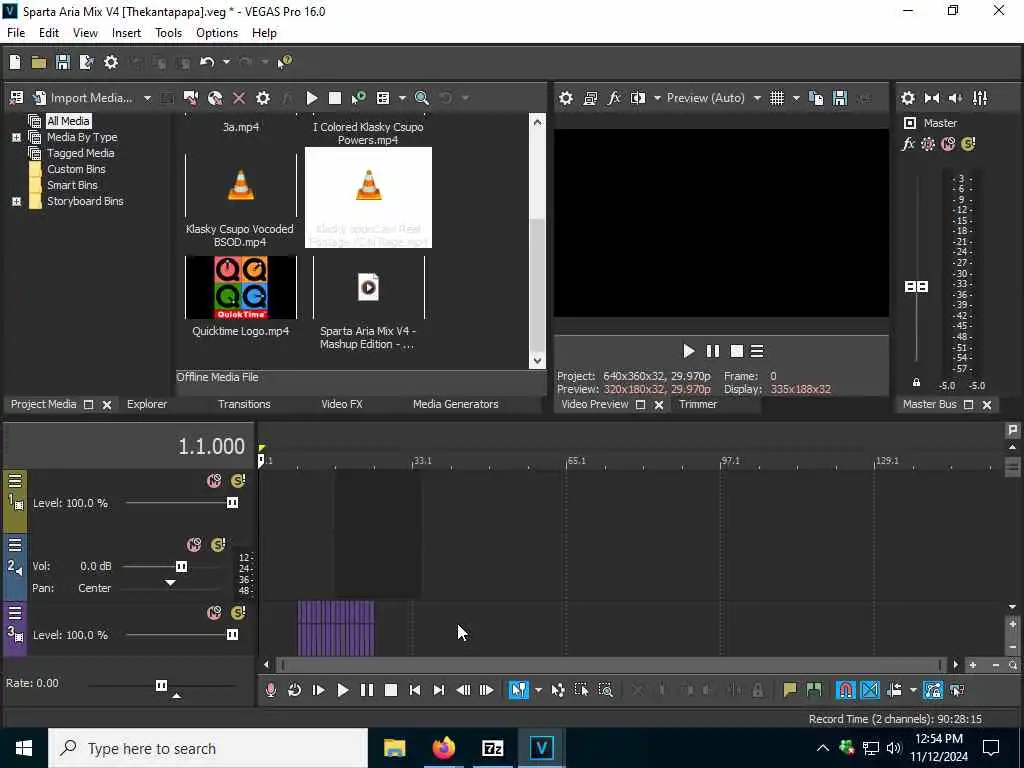Open Video Preview hamburger menu
The height and width of the screenshot is (768, 1024).
point(757,351)
